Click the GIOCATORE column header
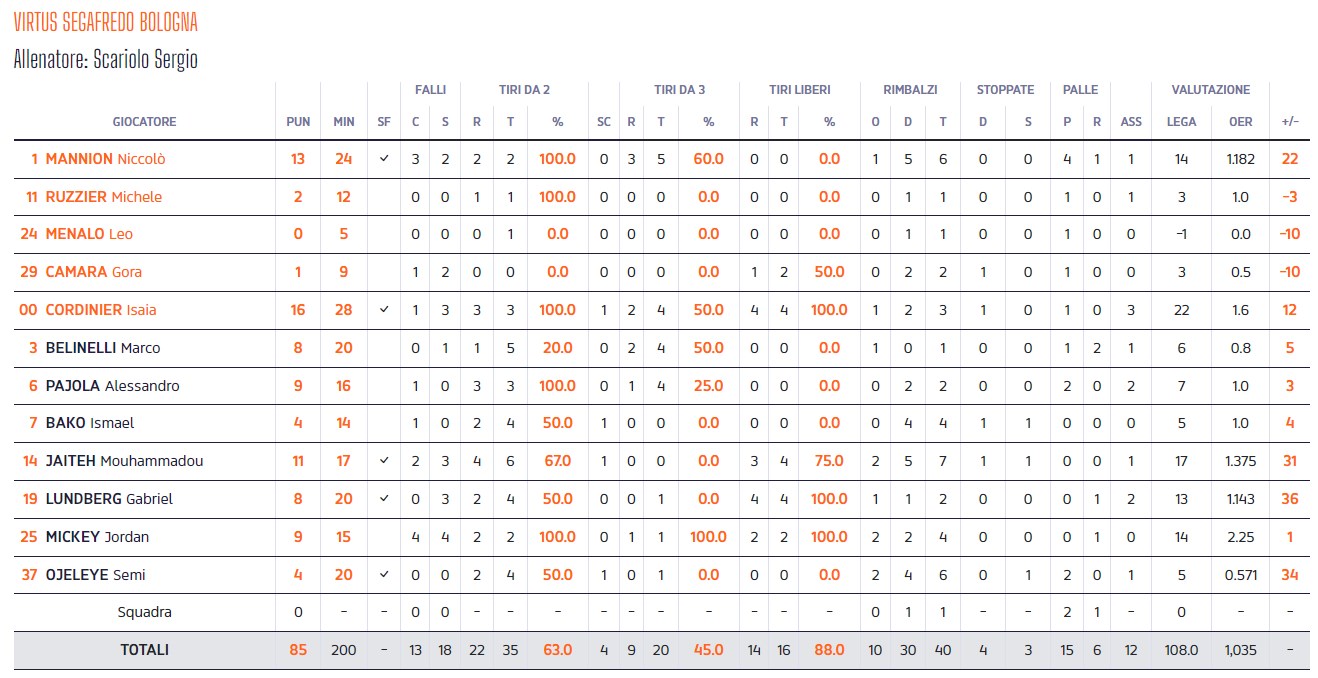 pyautogui.click(x=144, y=122)
